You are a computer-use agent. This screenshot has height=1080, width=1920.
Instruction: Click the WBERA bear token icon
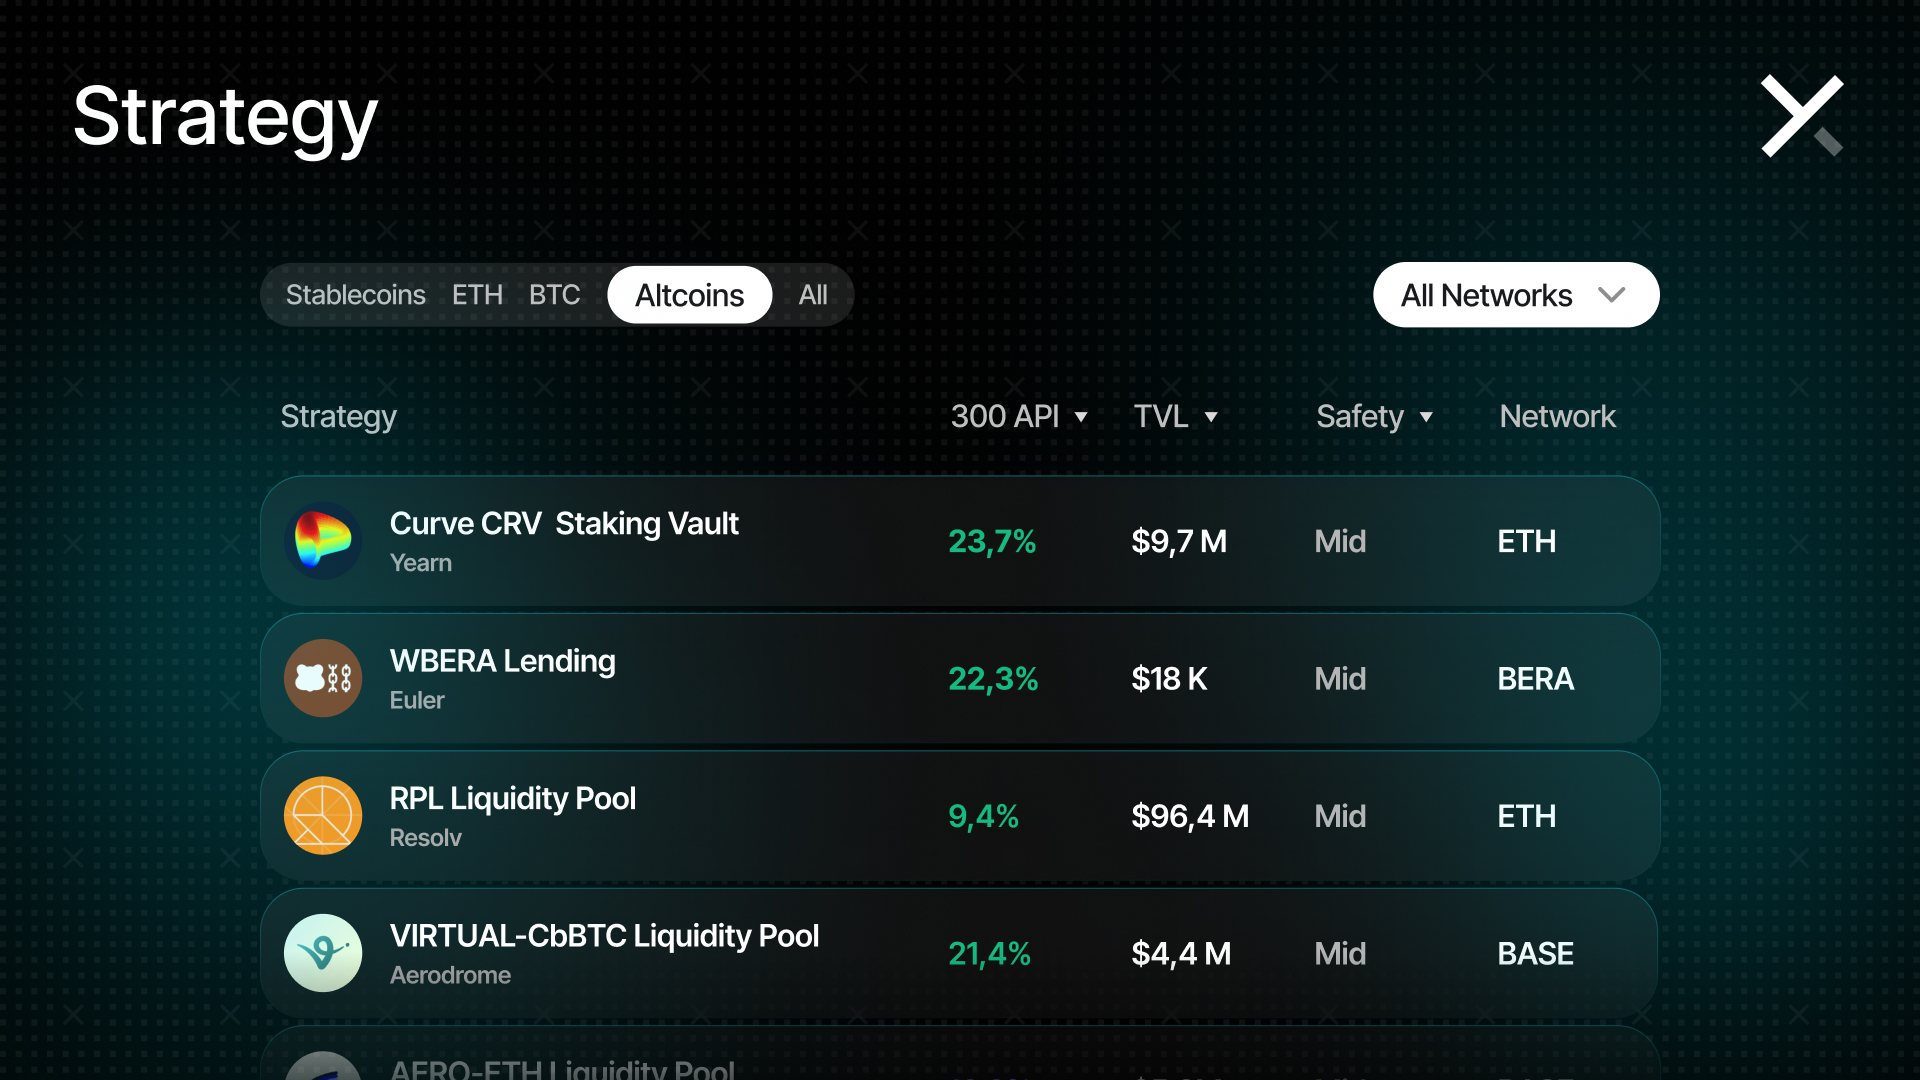click(322, 678)
